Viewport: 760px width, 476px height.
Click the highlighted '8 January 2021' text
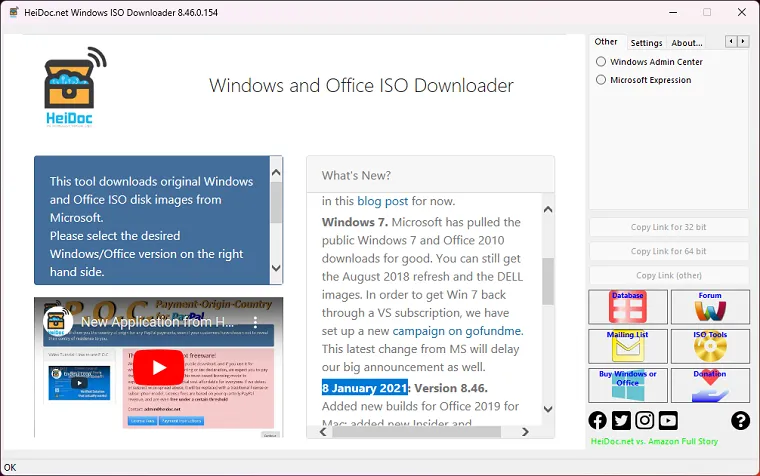(x=364, y=388)
